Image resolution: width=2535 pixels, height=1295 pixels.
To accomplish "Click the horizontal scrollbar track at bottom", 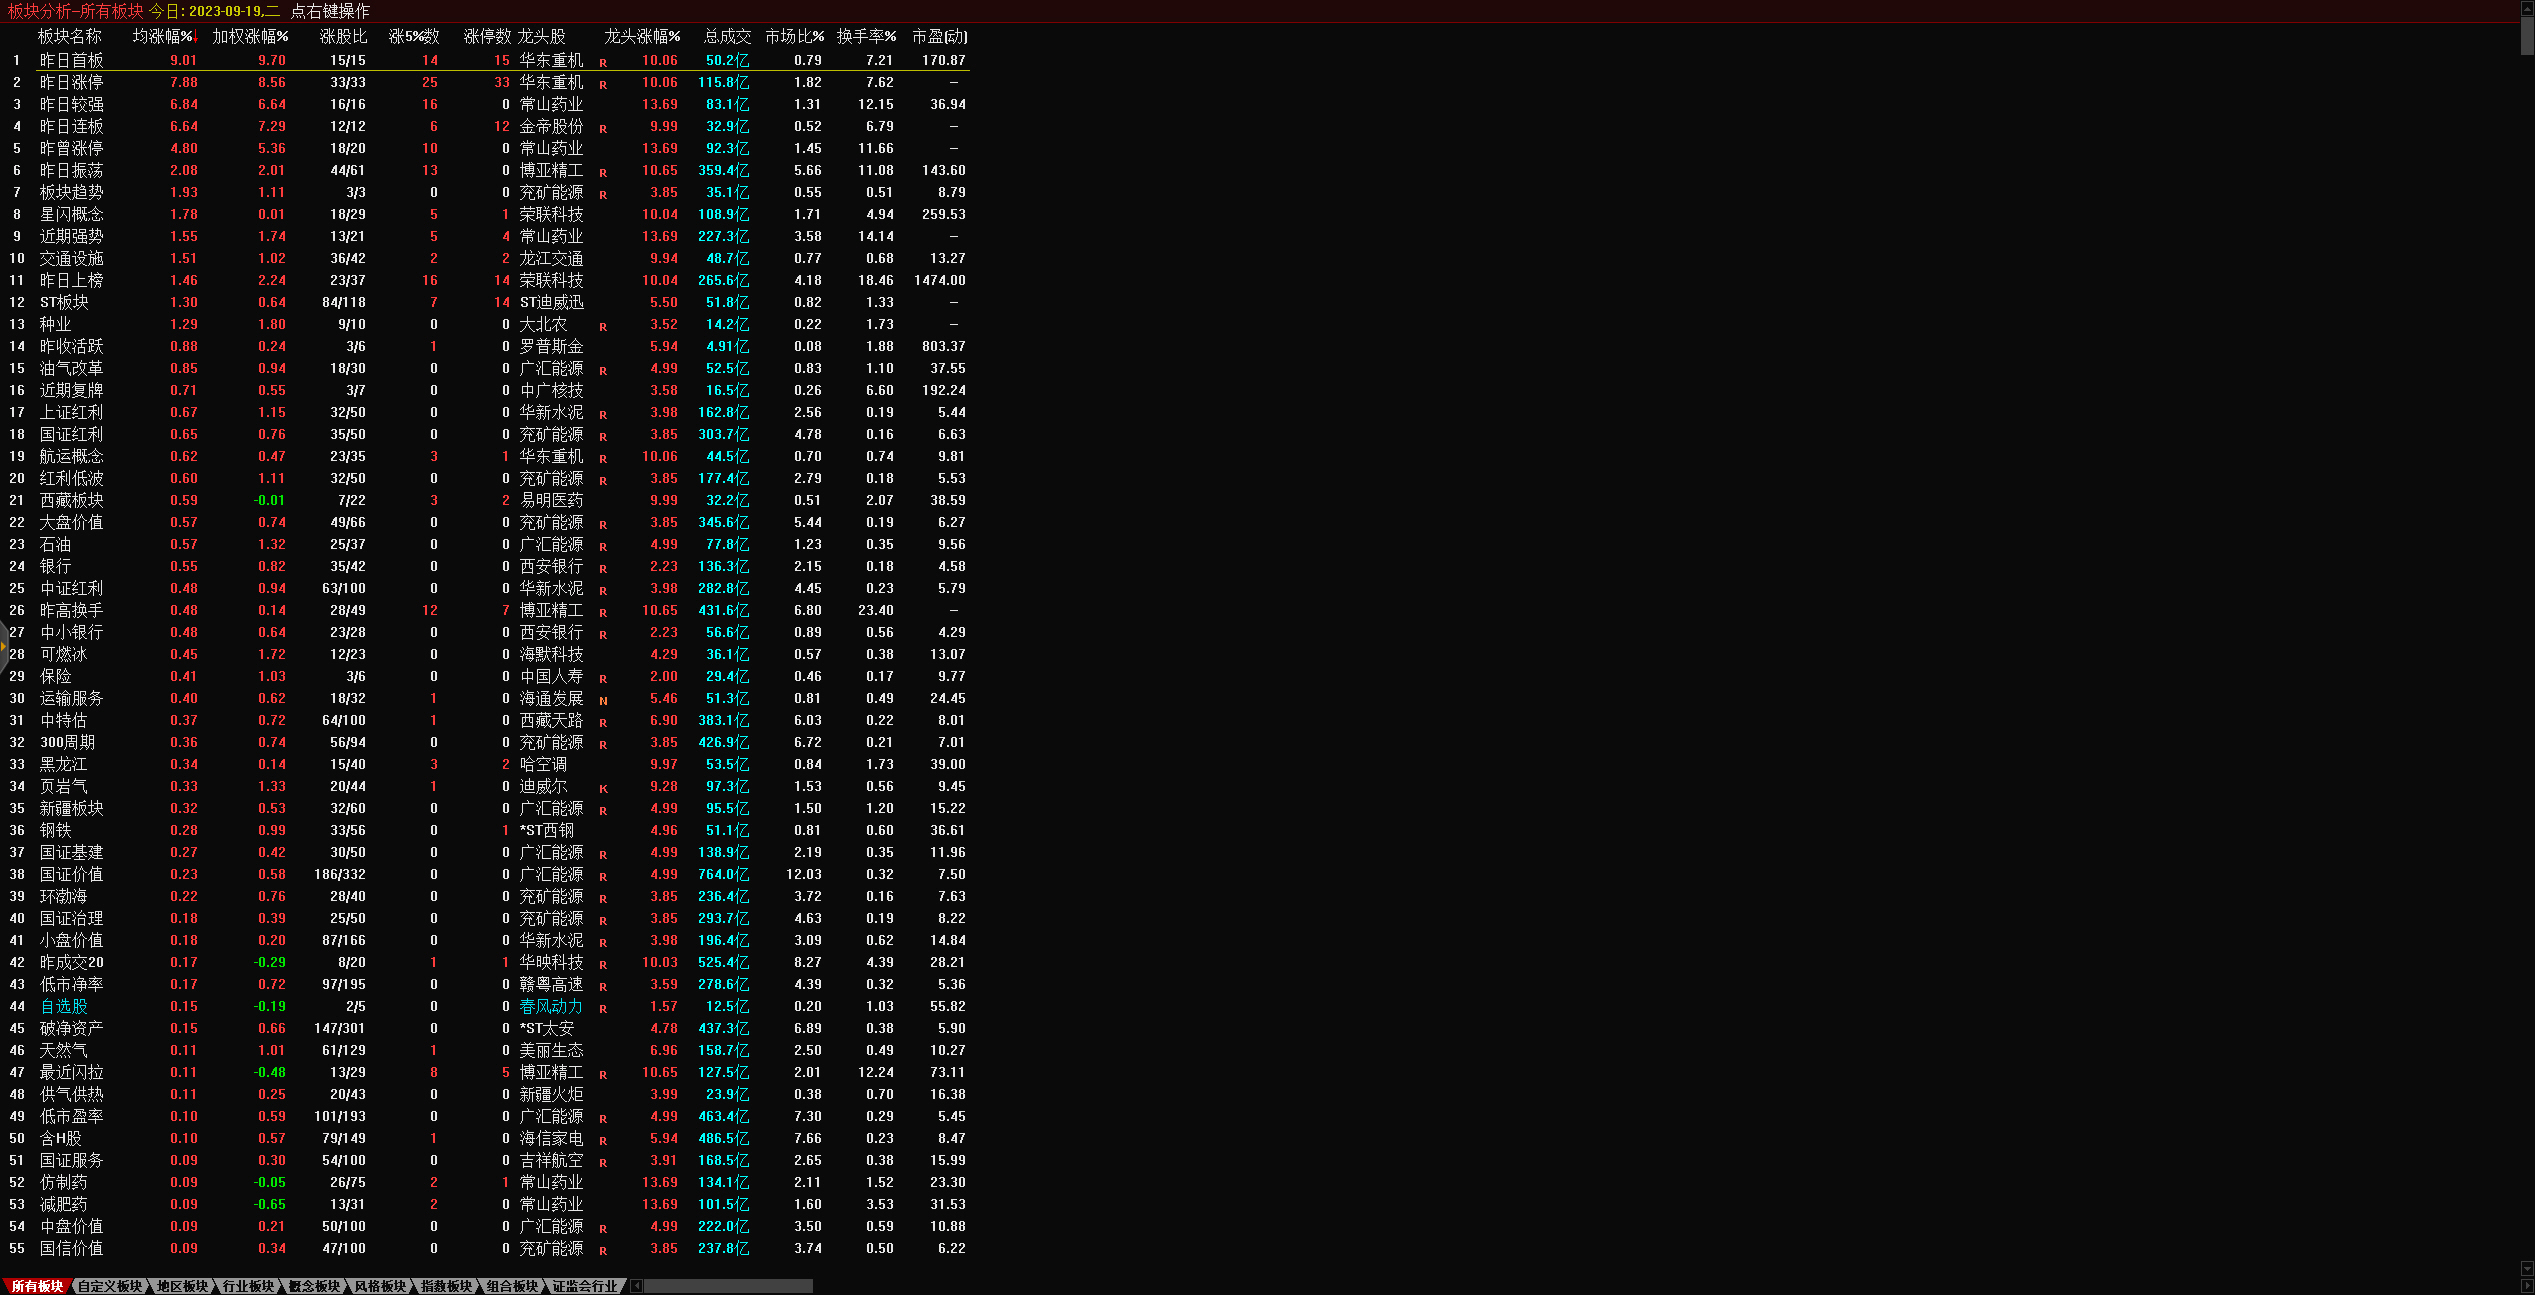I will tap(728, 1286).
